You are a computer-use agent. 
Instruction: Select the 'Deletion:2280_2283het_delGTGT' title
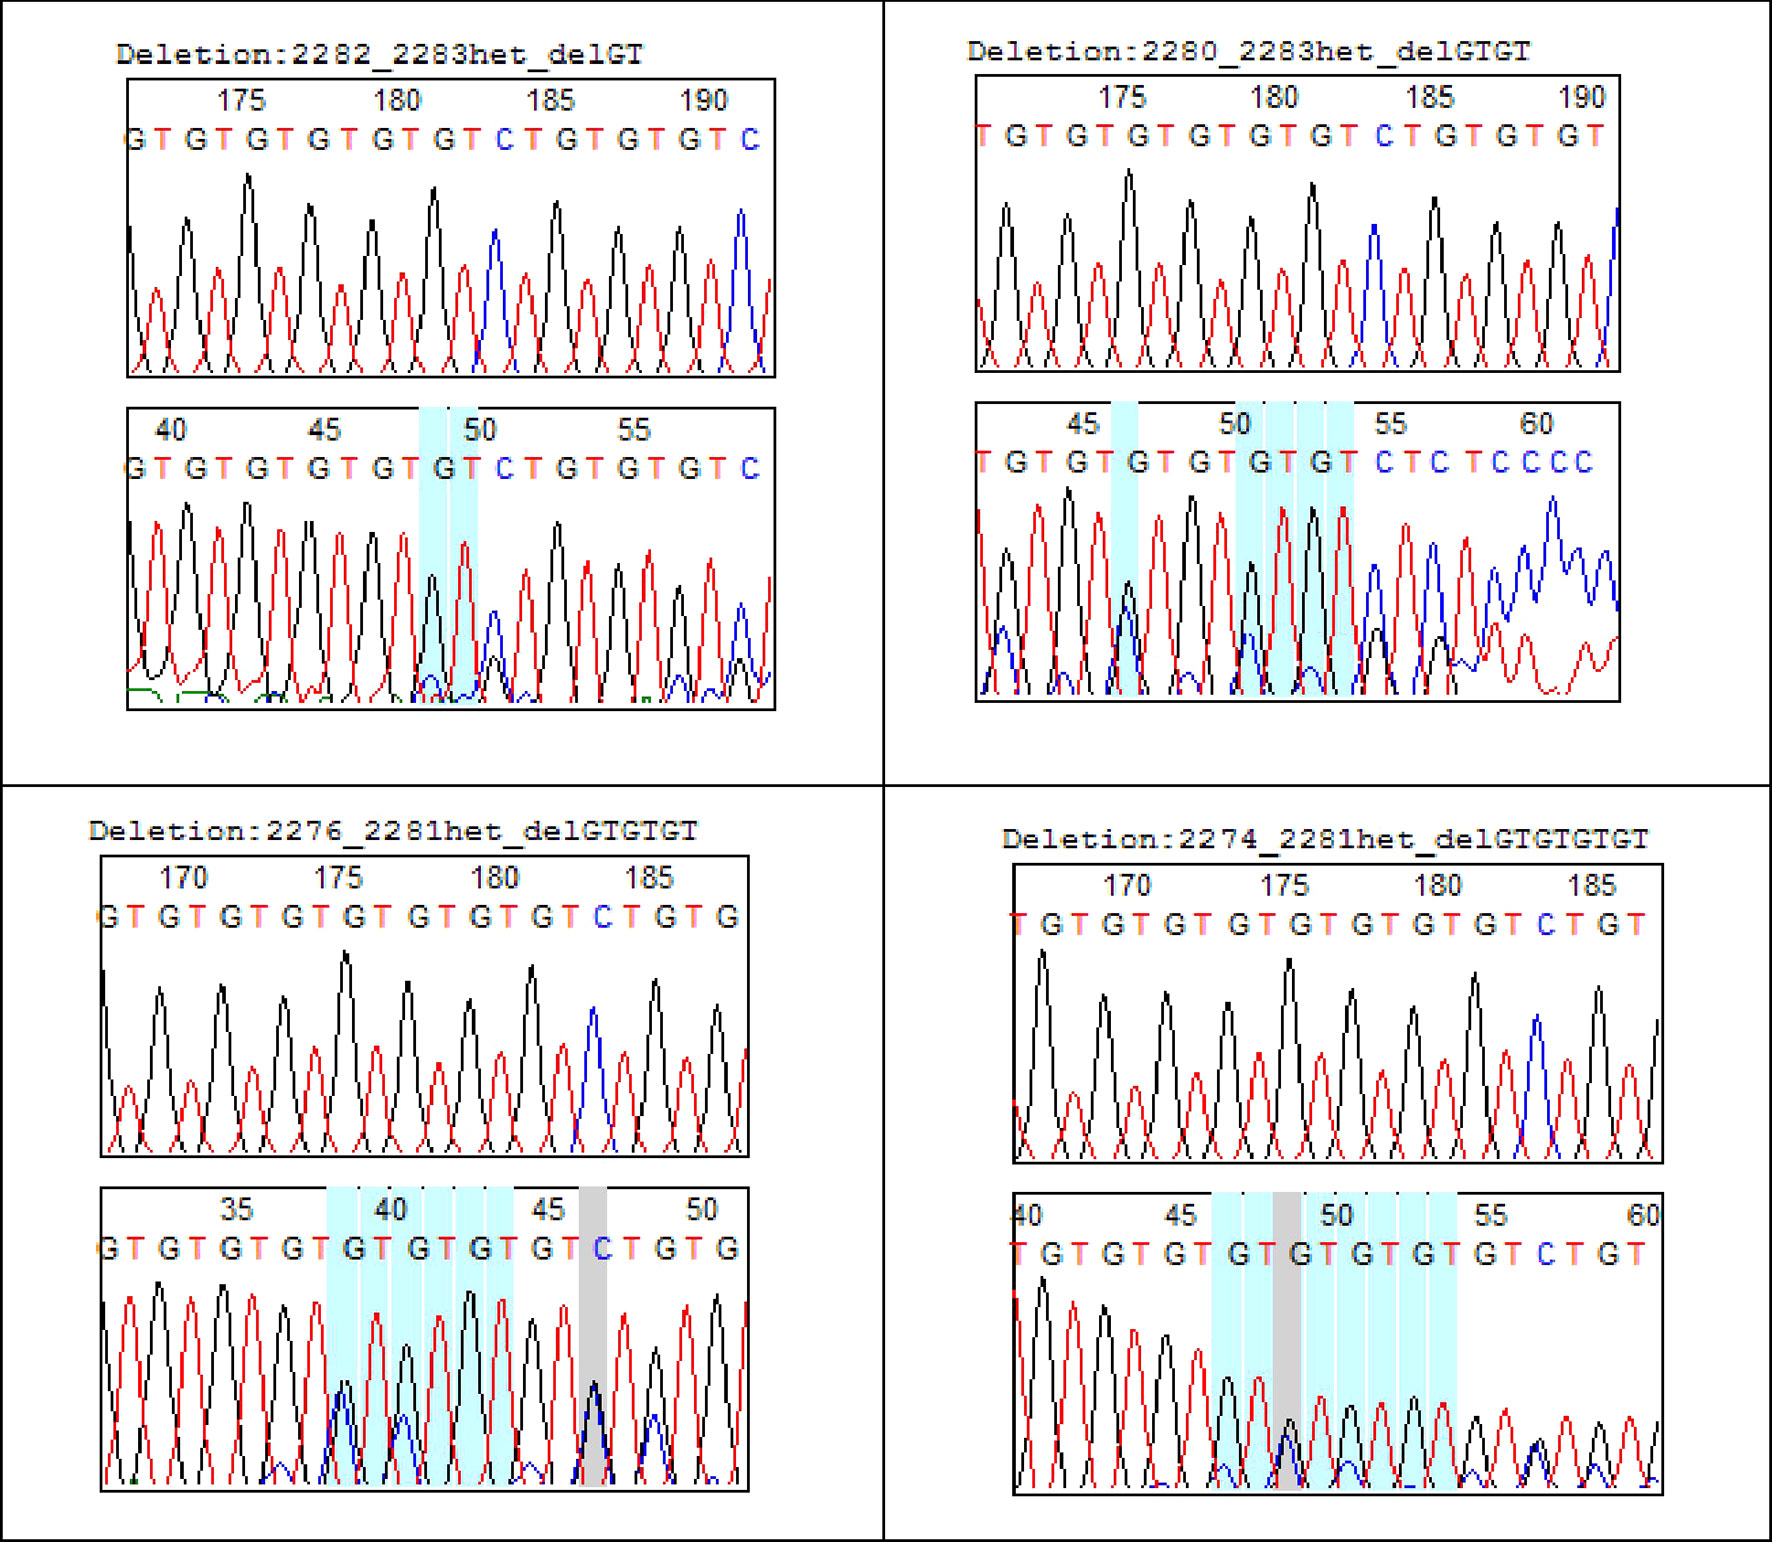coord(1249,52)
